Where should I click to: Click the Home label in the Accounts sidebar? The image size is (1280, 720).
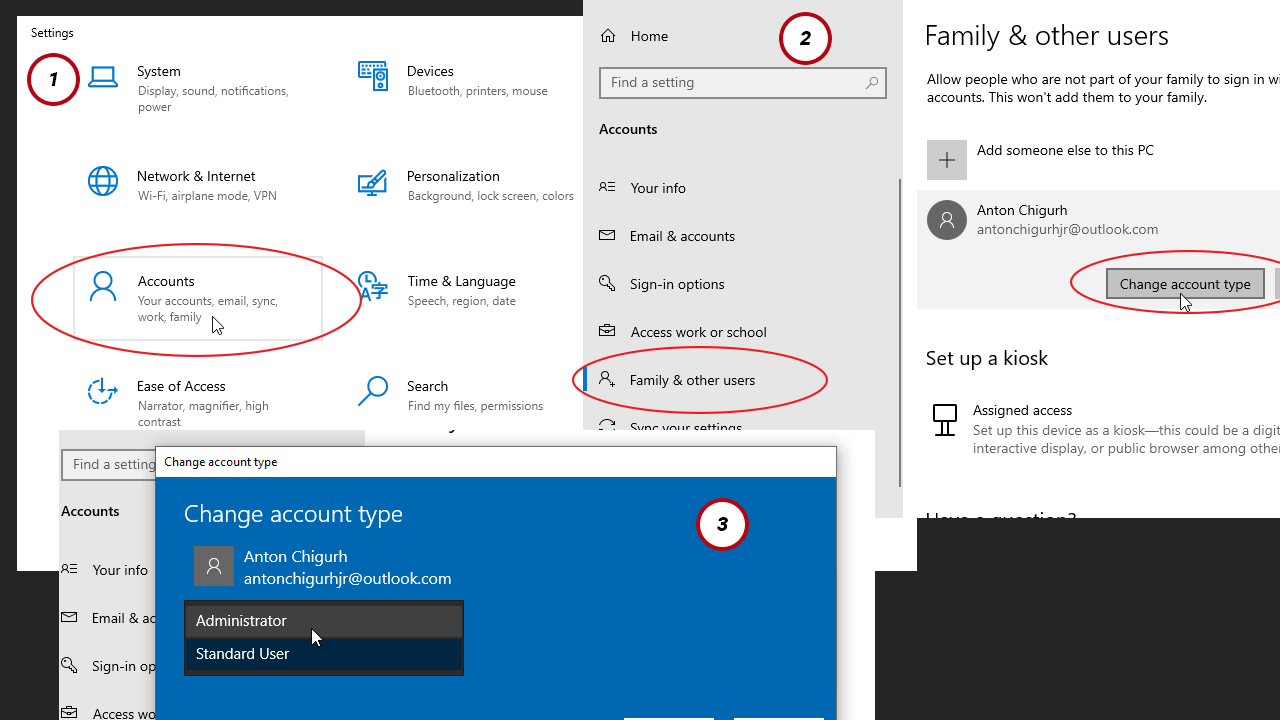click(649, 36)
